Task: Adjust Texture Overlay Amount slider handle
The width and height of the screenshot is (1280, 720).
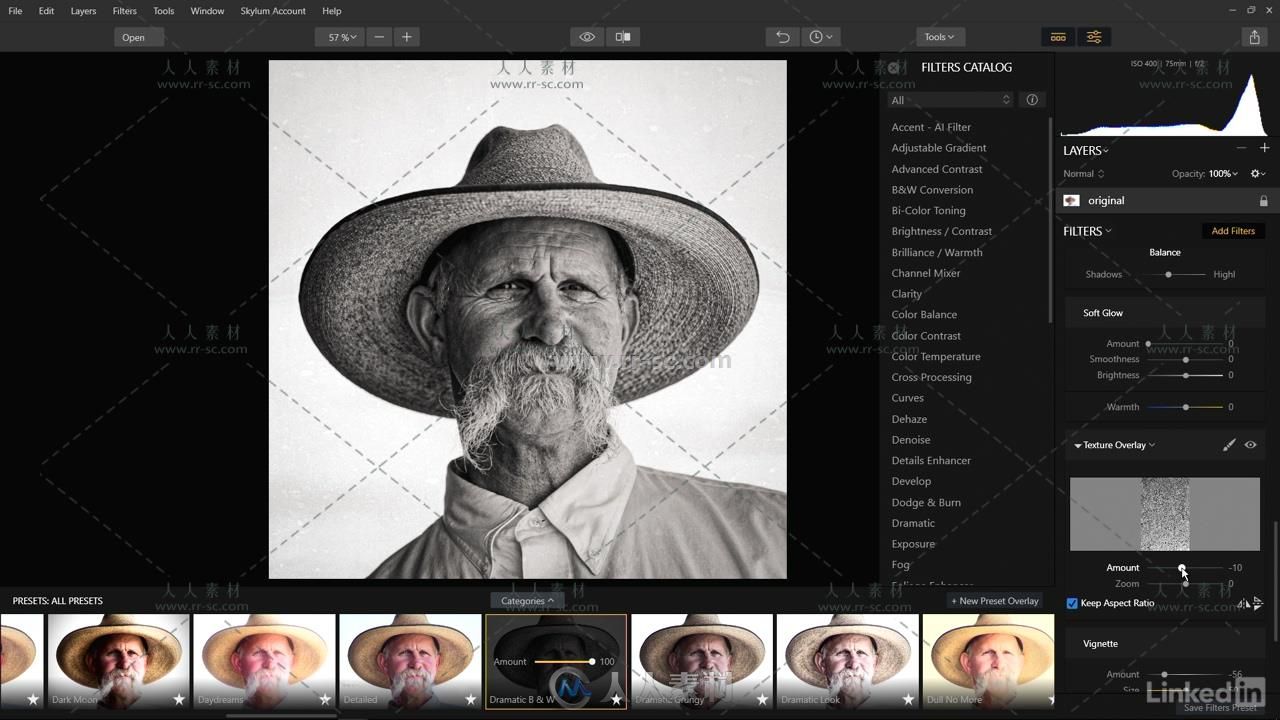Action: [x=1182, y=568]
